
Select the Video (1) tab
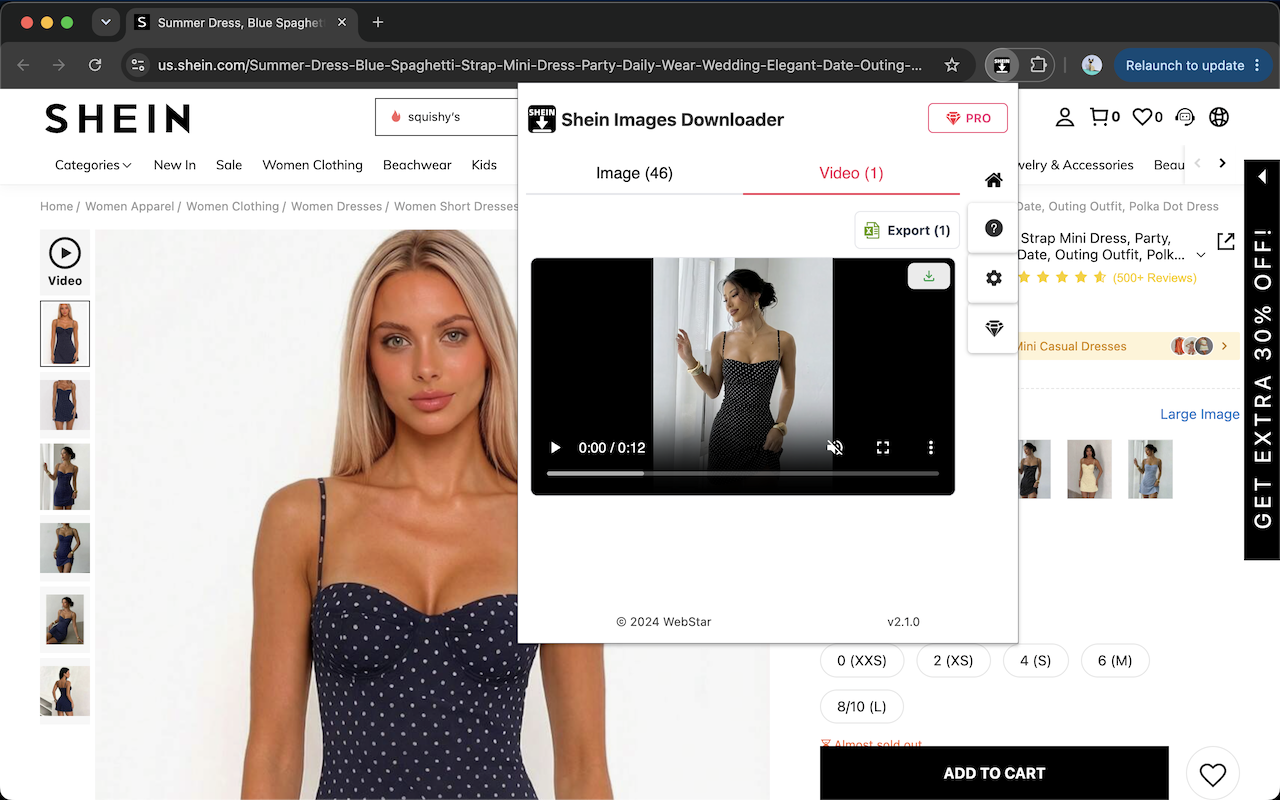pyautogui.click(x=851, y=174)
